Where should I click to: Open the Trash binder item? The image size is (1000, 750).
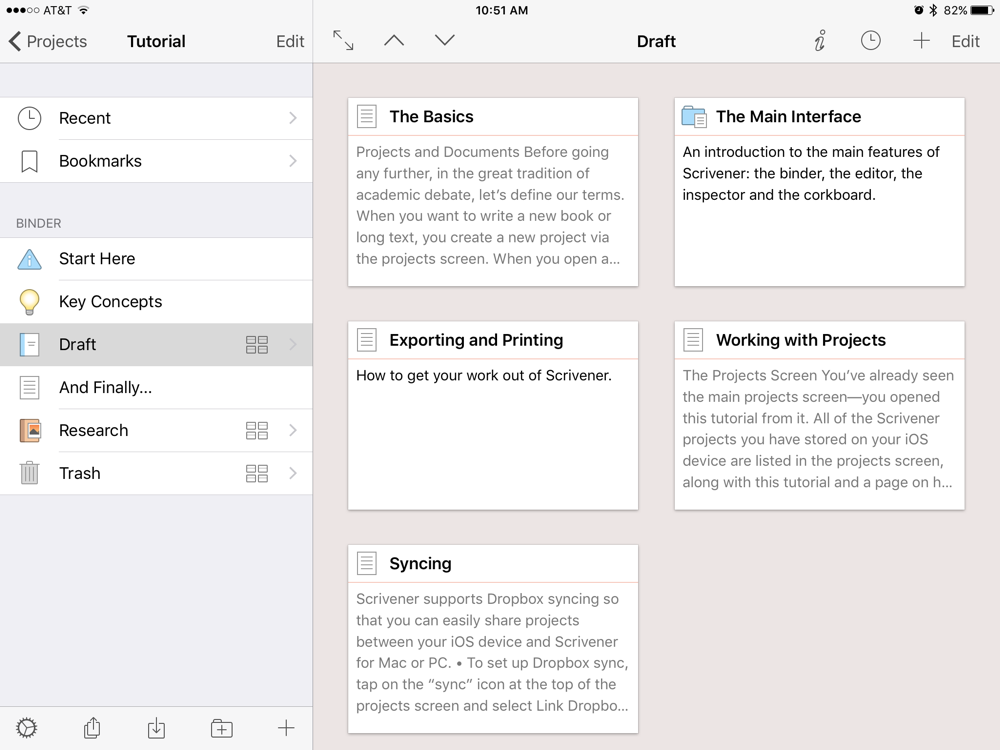[x=156, y=473]
